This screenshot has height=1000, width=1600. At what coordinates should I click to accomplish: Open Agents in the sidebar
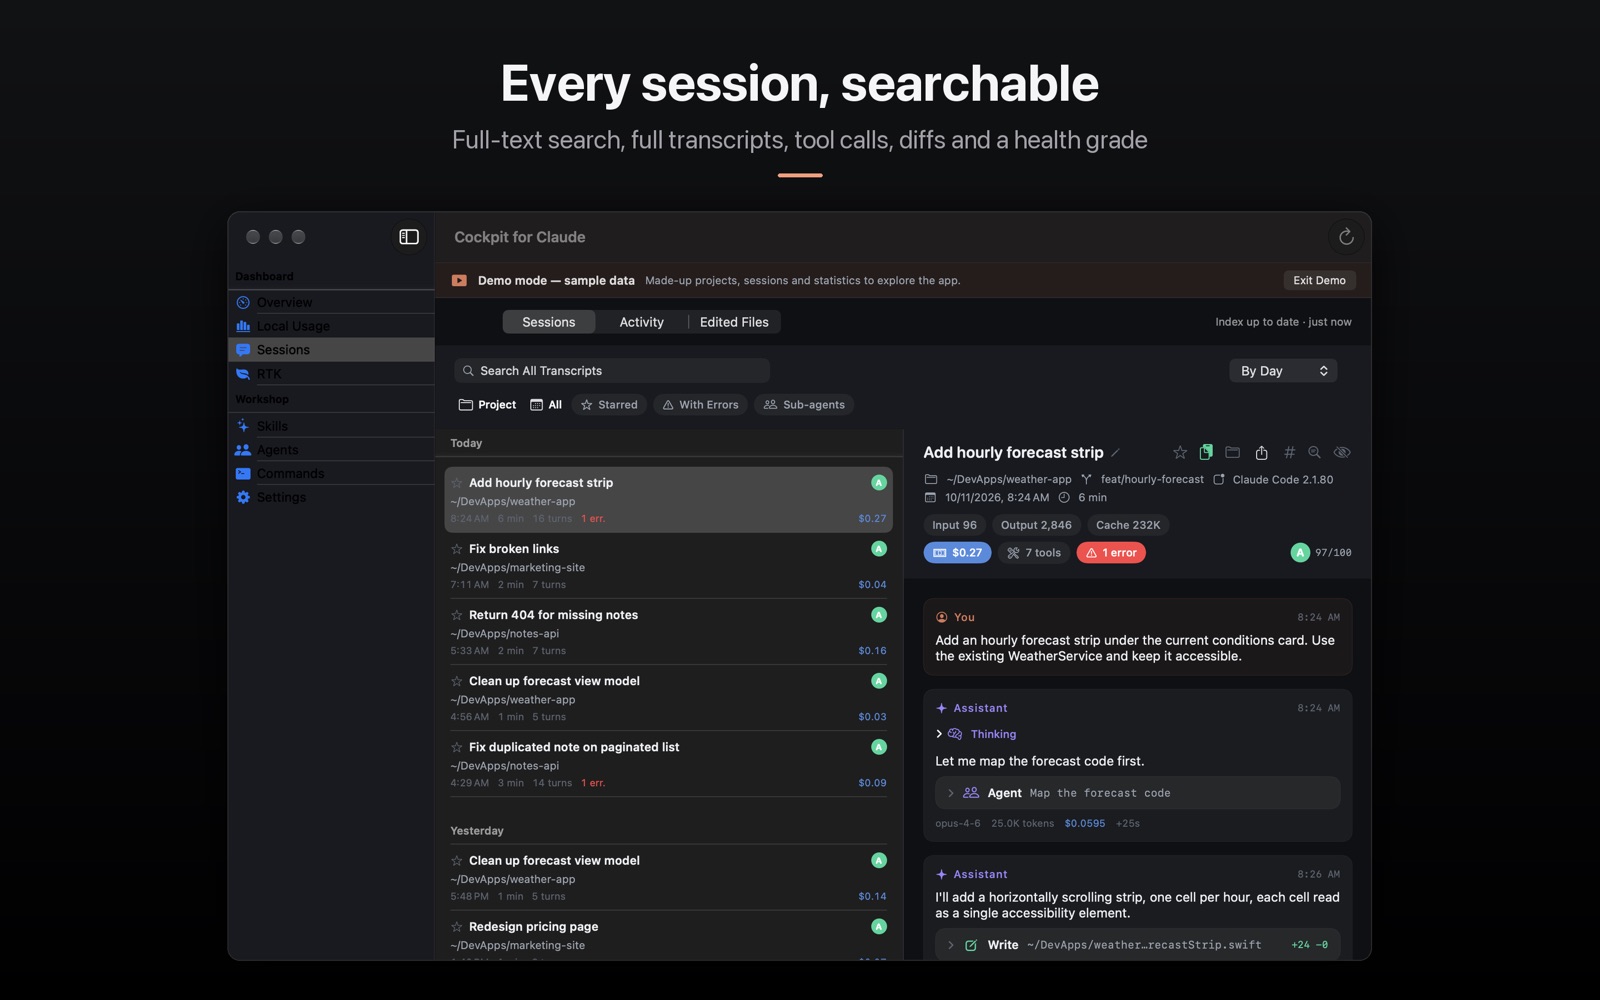[331, 450]
